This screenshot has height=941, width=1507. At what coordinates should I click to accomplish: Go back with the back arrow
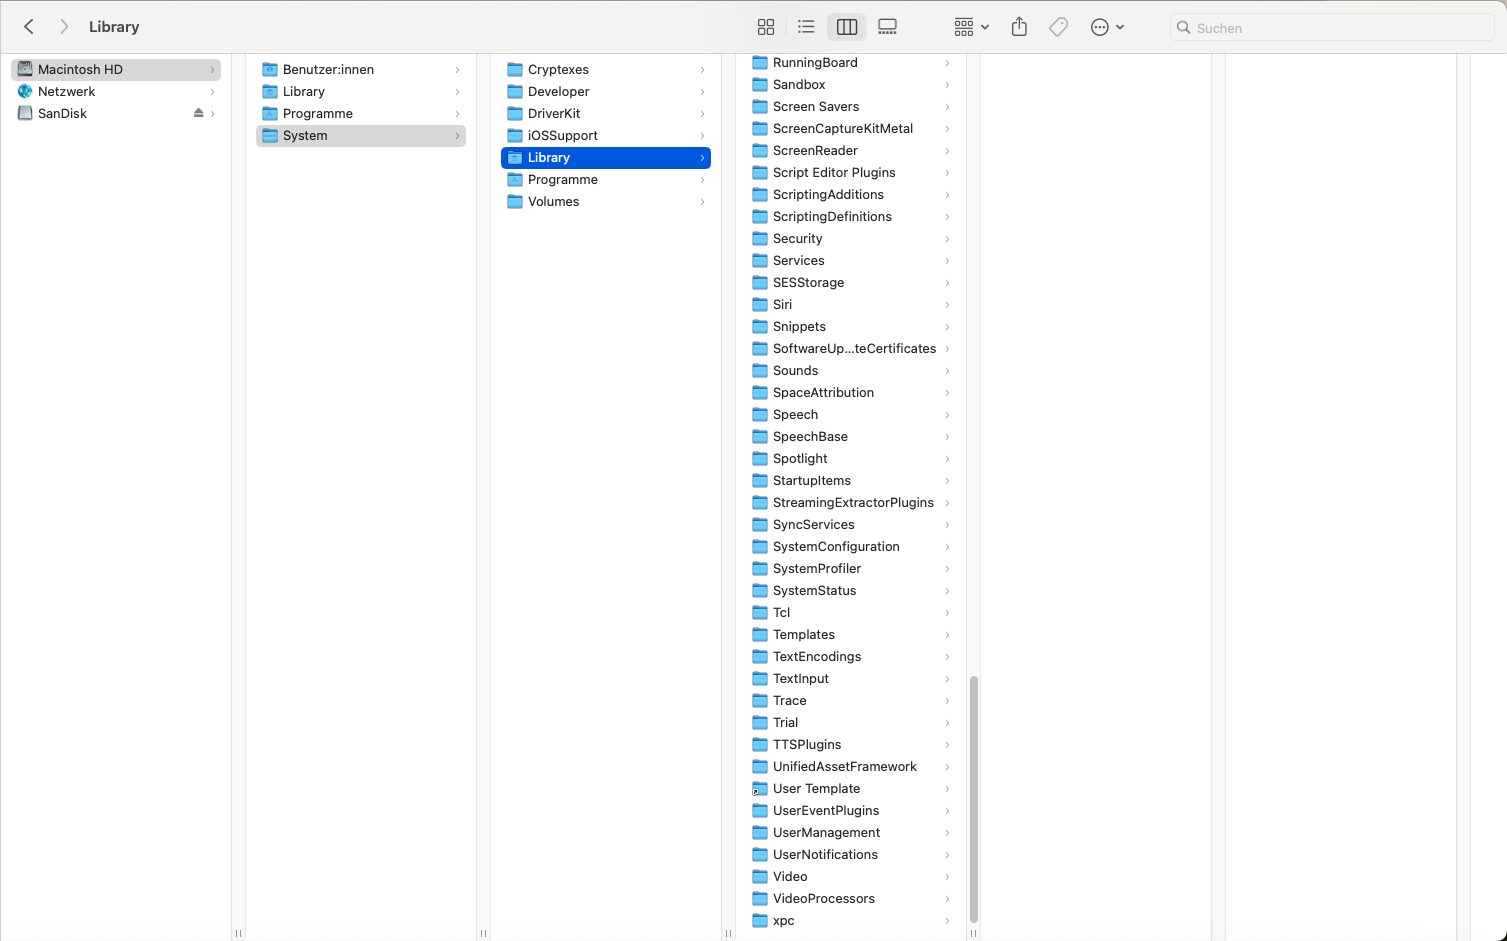point(29,27)
